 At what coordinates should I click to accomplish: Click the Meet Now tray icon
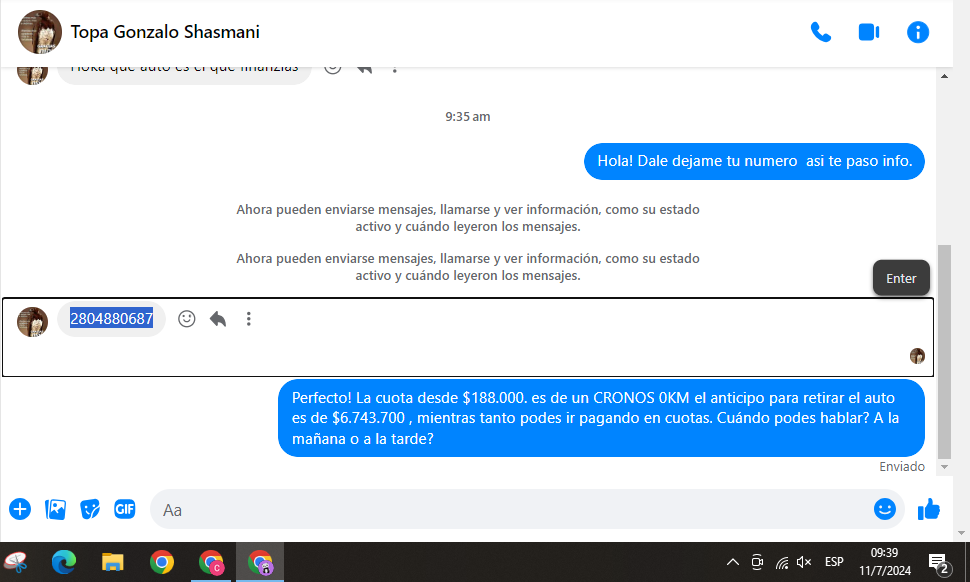pyautogui.click(x=757, y=562)
